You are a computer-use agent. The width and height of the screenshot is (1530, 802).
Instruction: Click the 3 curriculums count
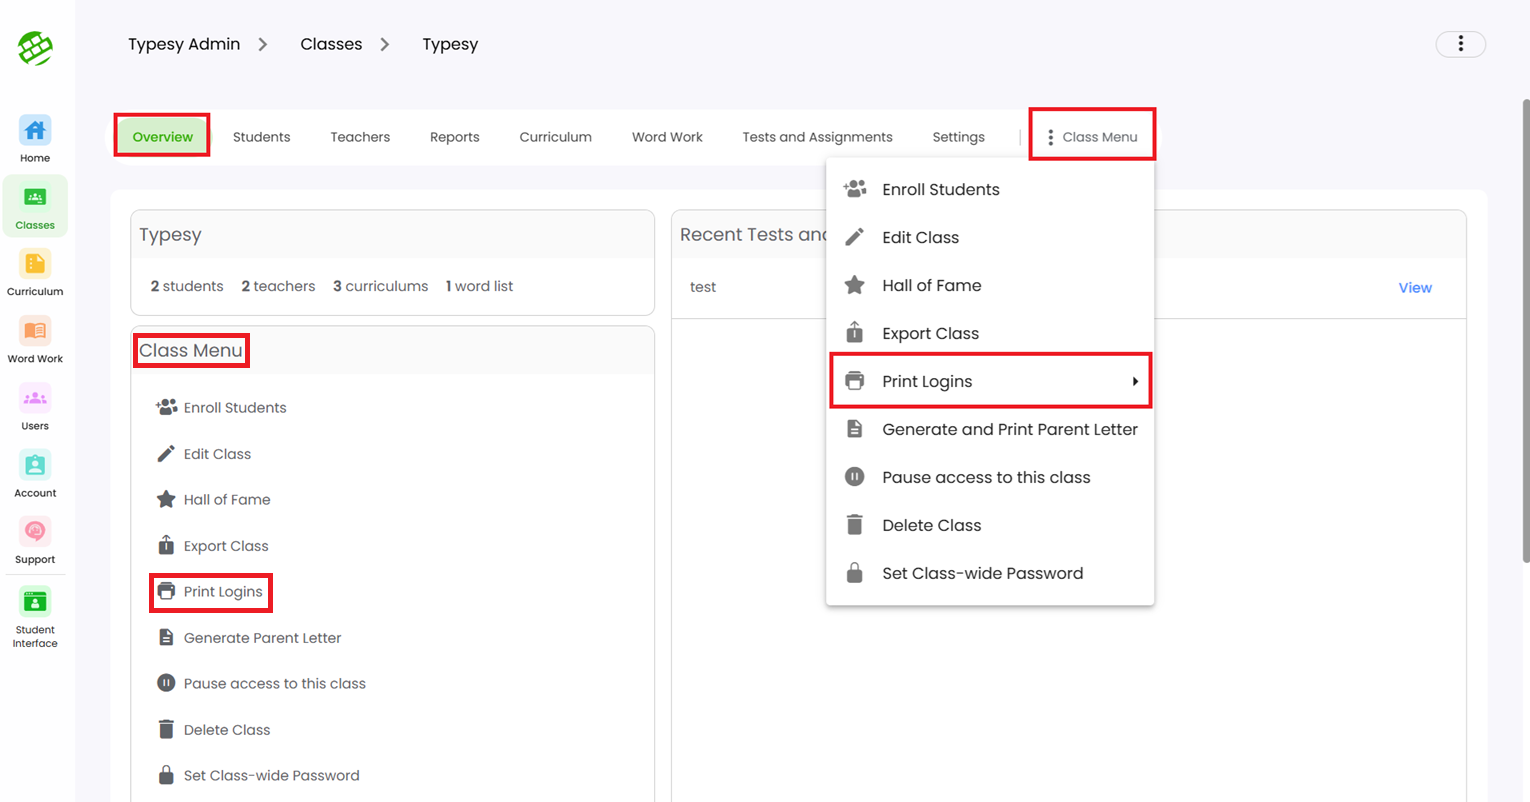[x=380, y=286]
